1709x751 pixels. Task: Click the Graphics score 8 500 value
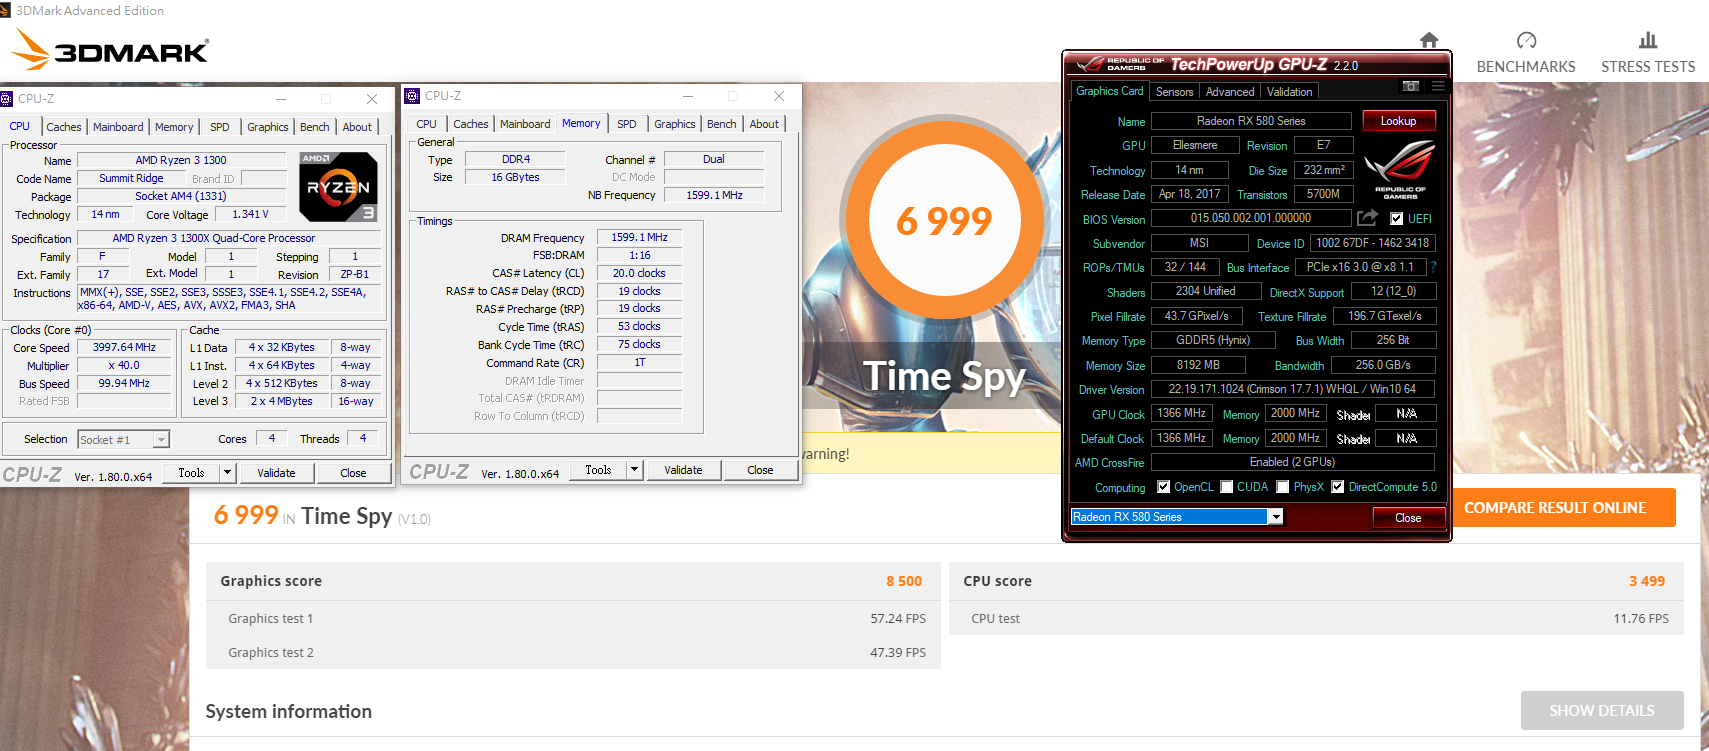pyautogui.click(x=904, y=581)
